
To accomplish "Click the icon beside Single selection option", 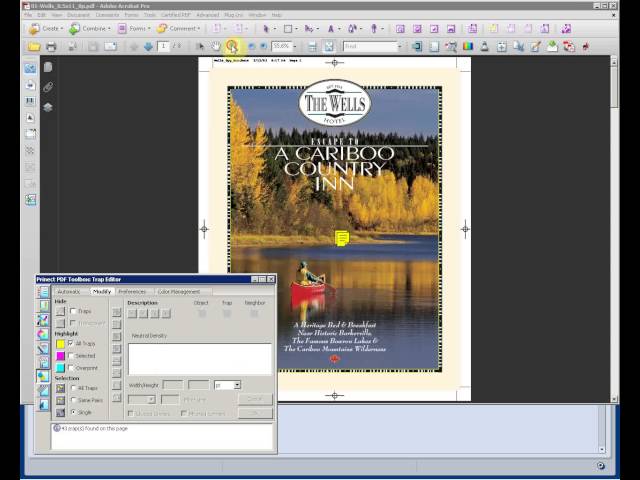I will click(x=60, y=413).
